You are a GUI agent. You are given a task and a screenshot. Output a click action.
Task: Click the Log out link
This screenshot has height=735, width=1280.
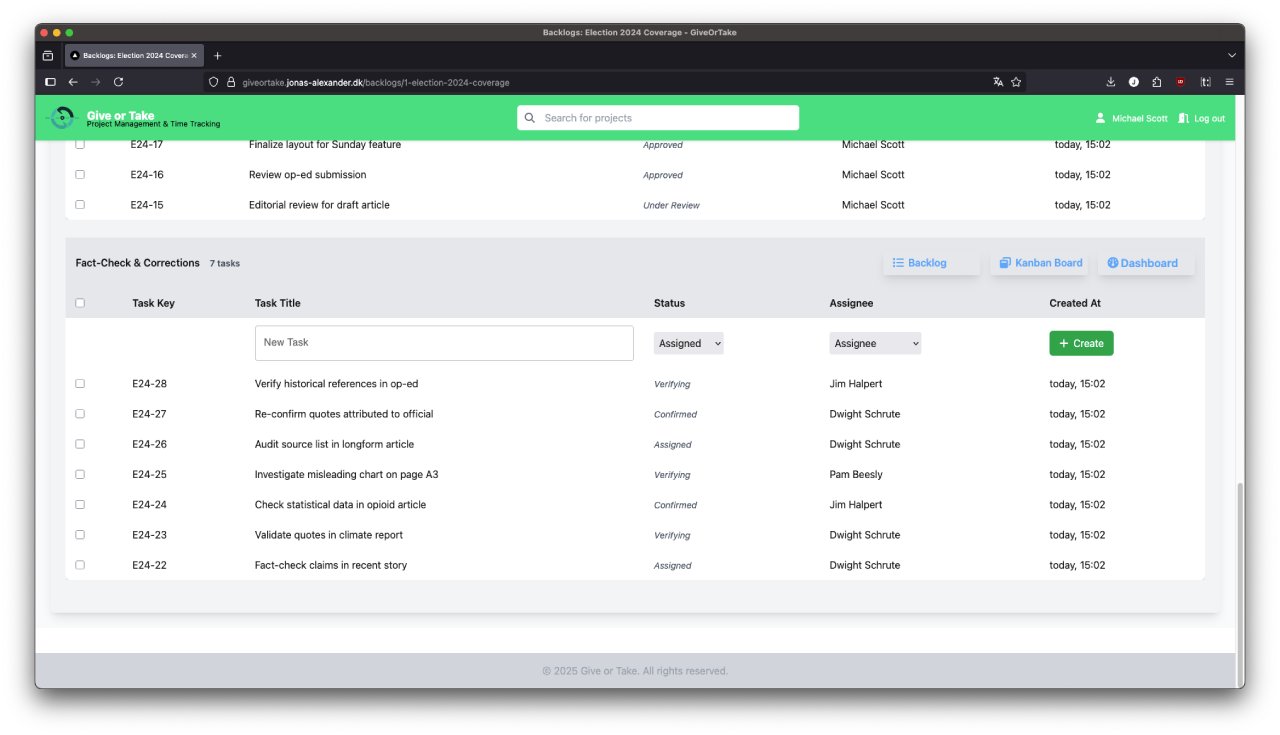tap(1201, 118)
